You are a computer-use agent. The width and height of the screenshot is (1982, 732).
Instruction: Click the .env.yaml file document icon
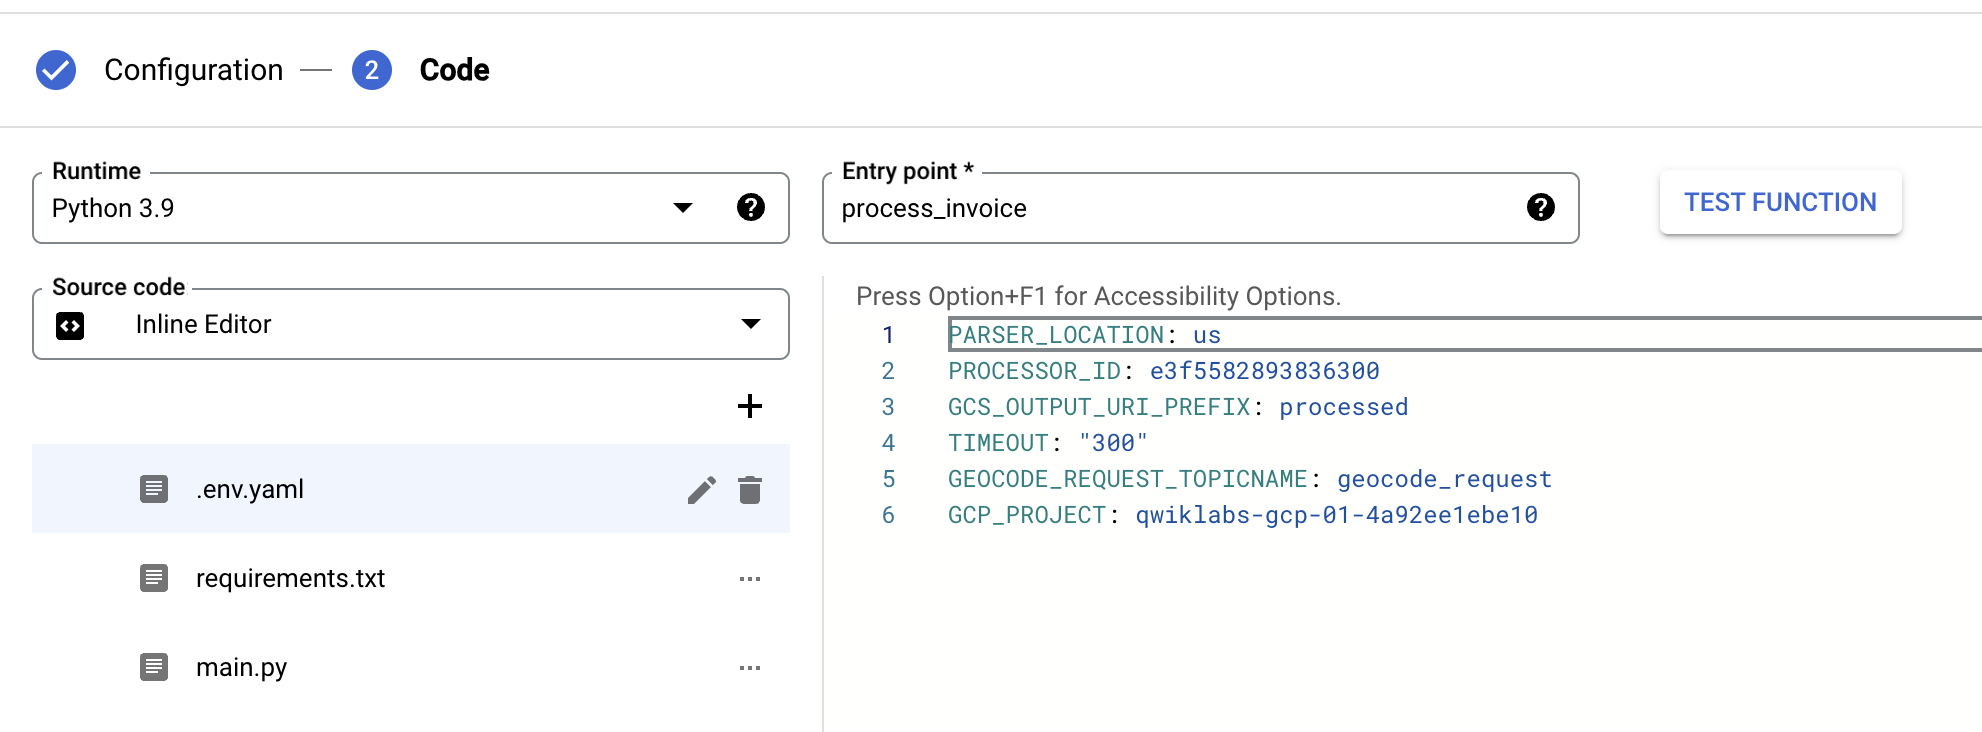pyautogui.click(x=154, y=489)
